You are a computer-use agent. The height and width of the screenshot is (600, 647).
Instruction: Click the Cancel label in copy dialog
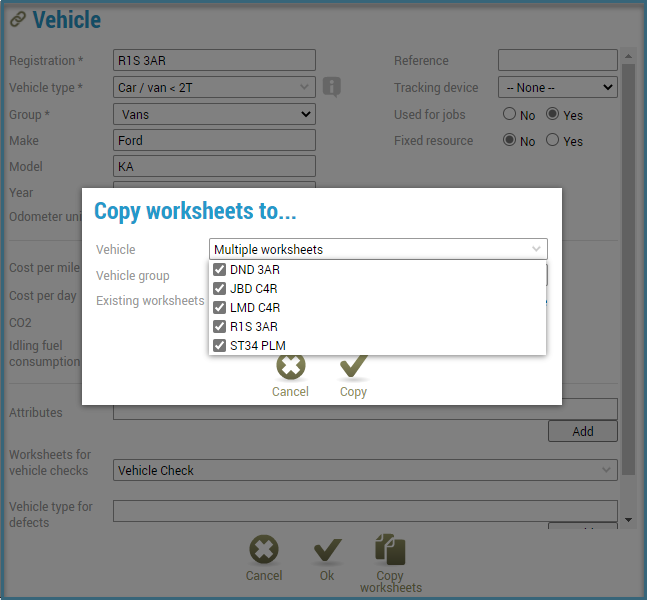click(290, 391)
